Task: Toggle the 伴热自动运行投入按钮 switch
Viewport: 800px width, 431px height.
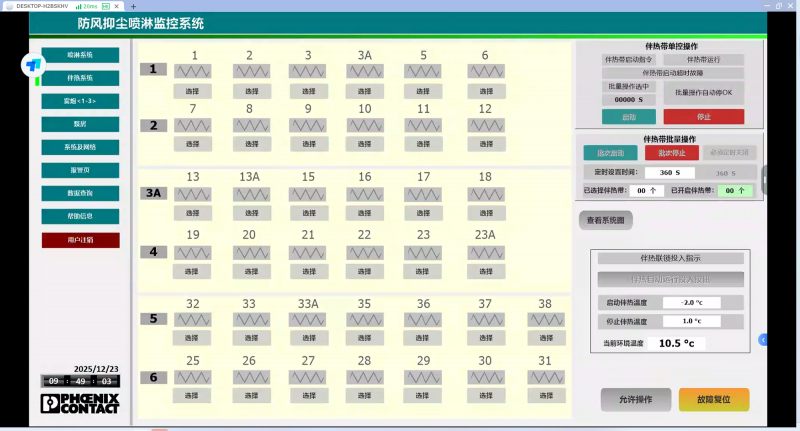Action: [671, 279]
